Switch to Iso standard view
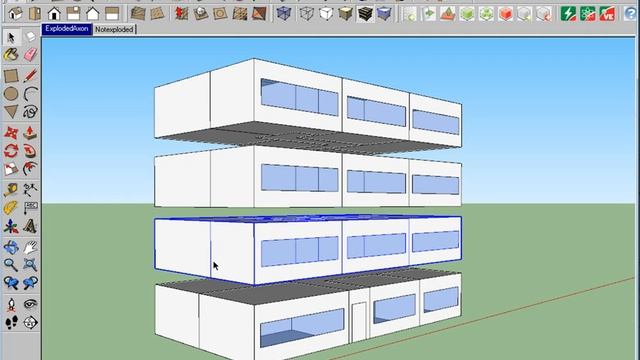640x360 pixels. 16,13
